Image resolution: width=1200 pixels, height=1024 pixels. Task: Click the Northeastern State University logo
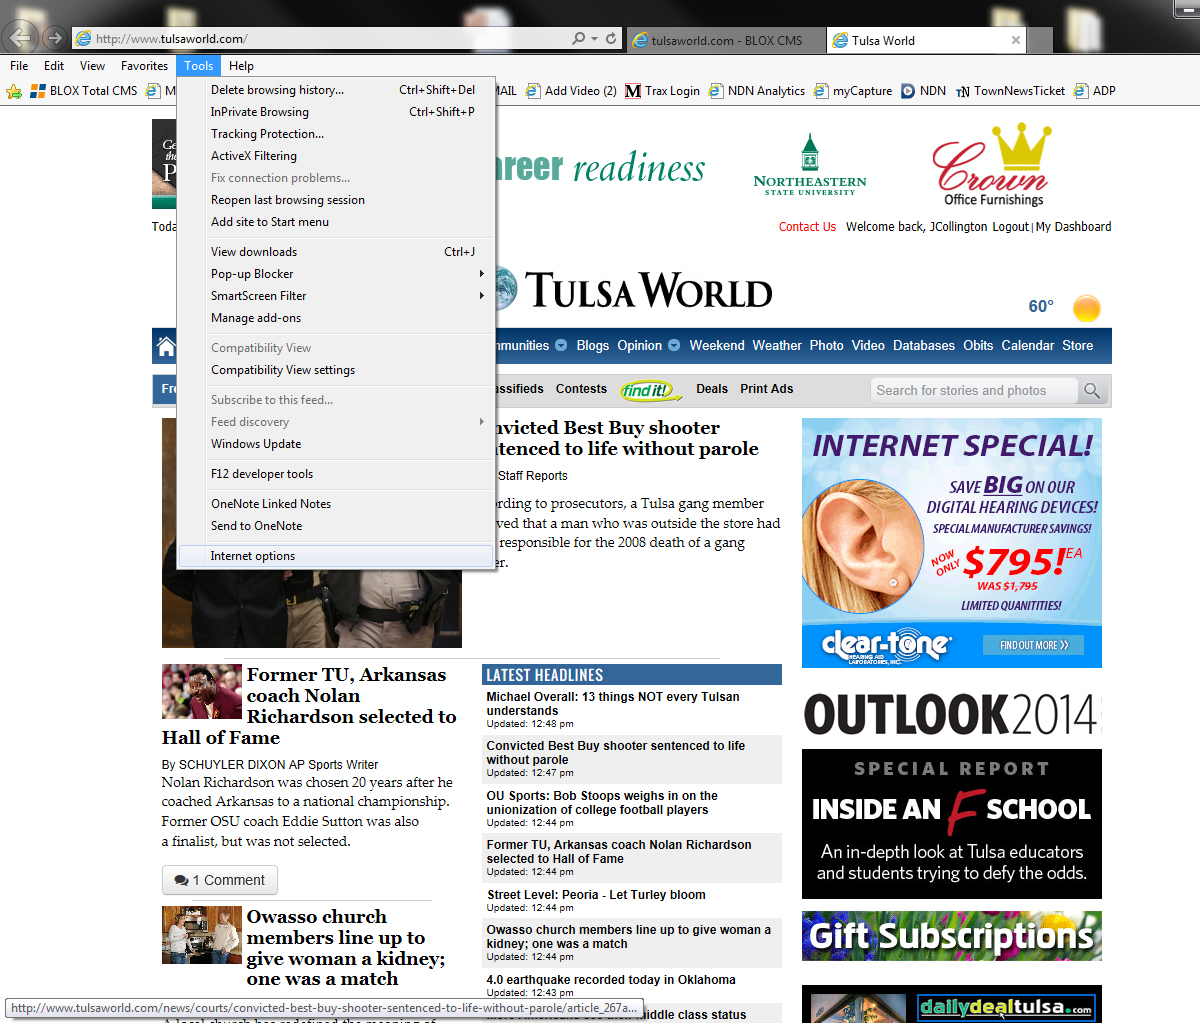[810, 165]
